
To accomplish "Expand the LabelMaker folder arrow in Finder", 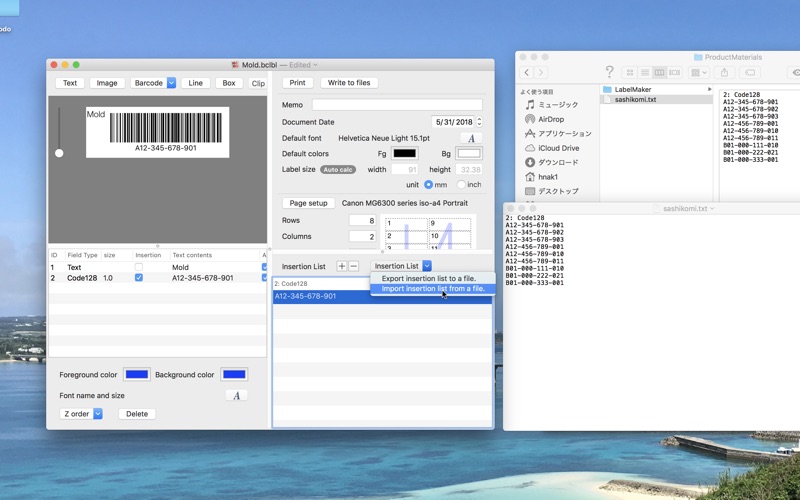I will tap(709, 89).
